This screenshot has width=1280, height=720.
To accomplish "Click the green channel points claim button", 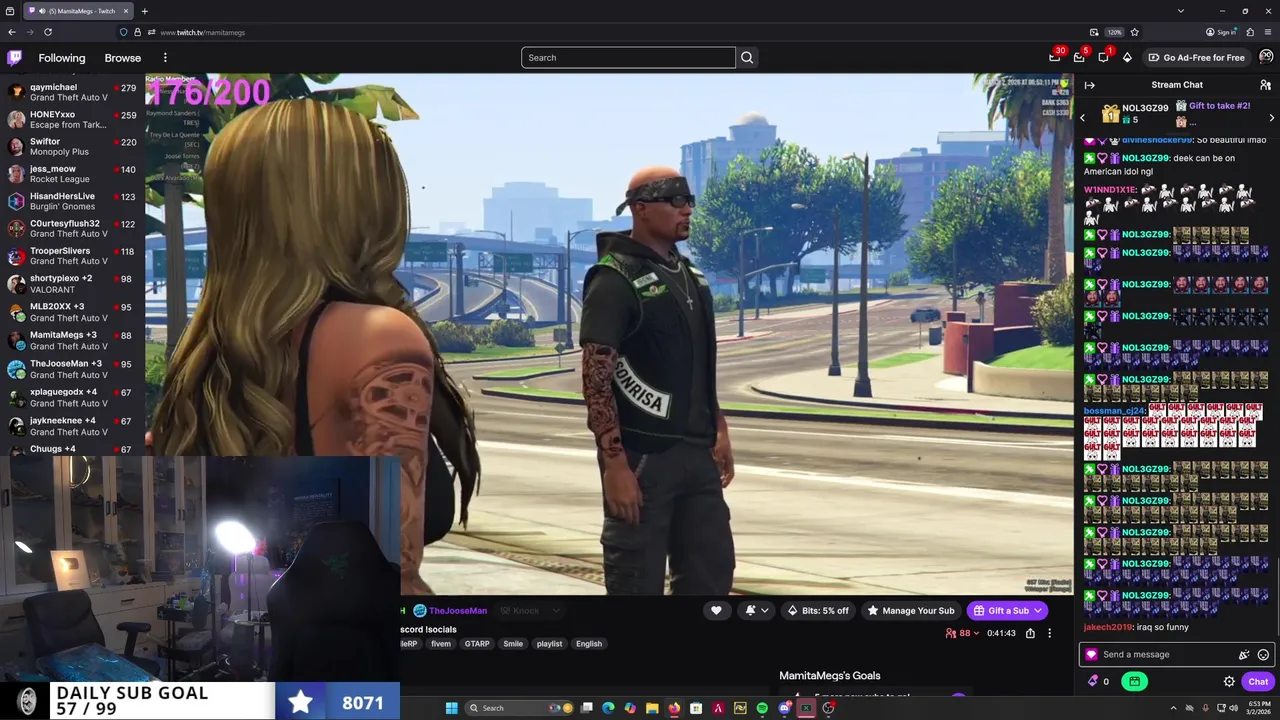I will click(1134, 681).
